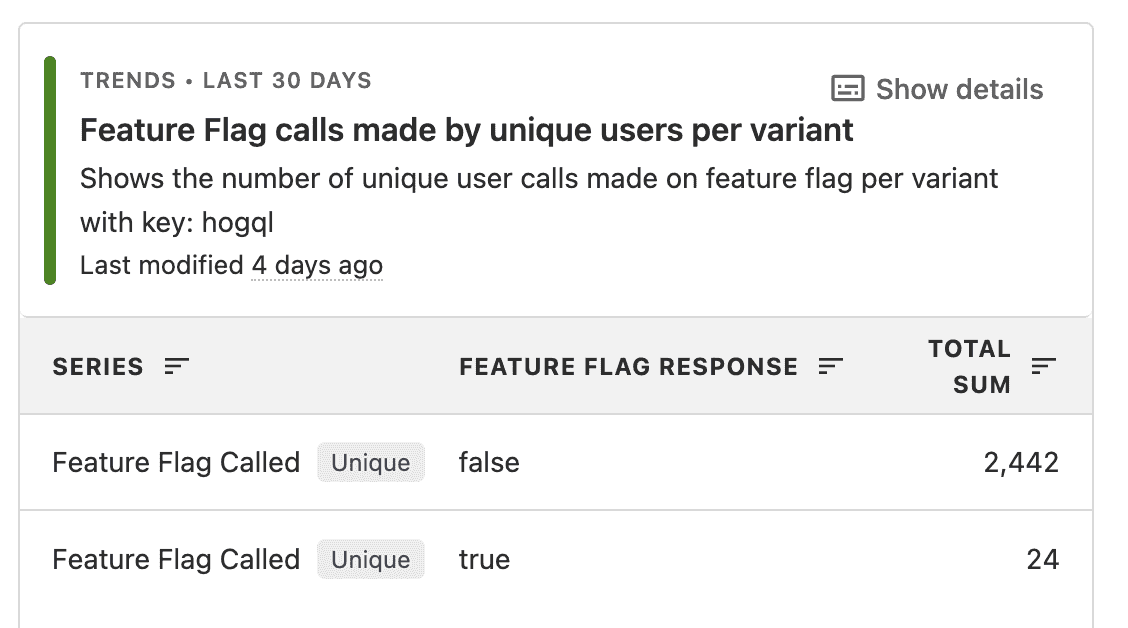Screen dimensions: 1128x628
Task: Sort by the SERIES header label
Action: [98, 367]
